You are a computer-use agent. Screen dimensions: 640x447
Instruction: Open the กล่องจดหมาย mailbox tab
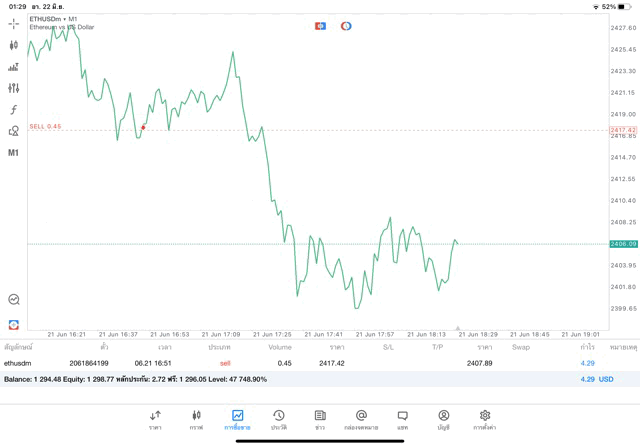[361, 419]
